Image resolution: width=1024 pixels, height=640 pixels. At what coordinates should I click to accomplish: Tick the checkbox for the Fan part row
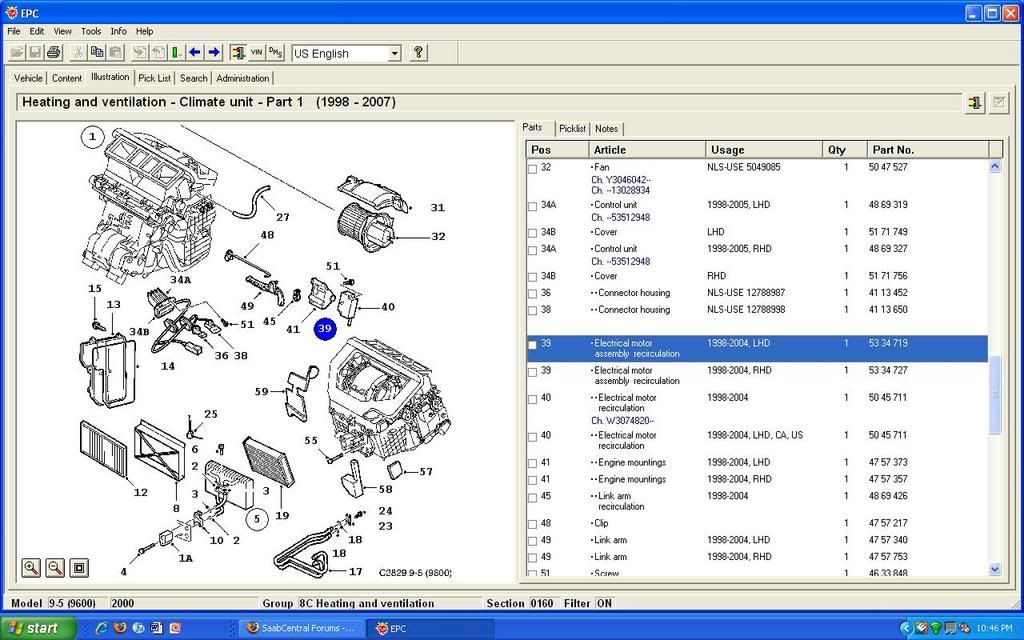pos(531,167)
